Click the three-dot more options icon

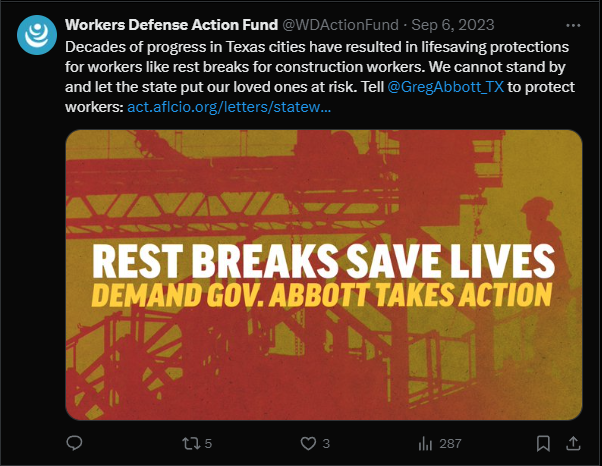(573, 25)
